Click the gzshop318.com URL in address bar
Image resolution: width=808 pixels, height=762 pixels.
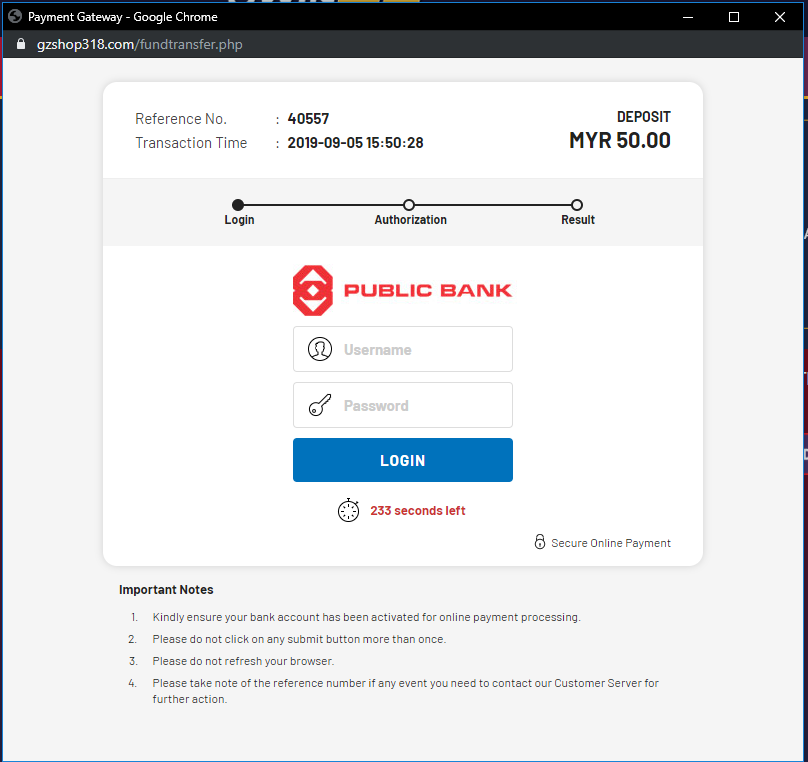[x=140, y=44]
